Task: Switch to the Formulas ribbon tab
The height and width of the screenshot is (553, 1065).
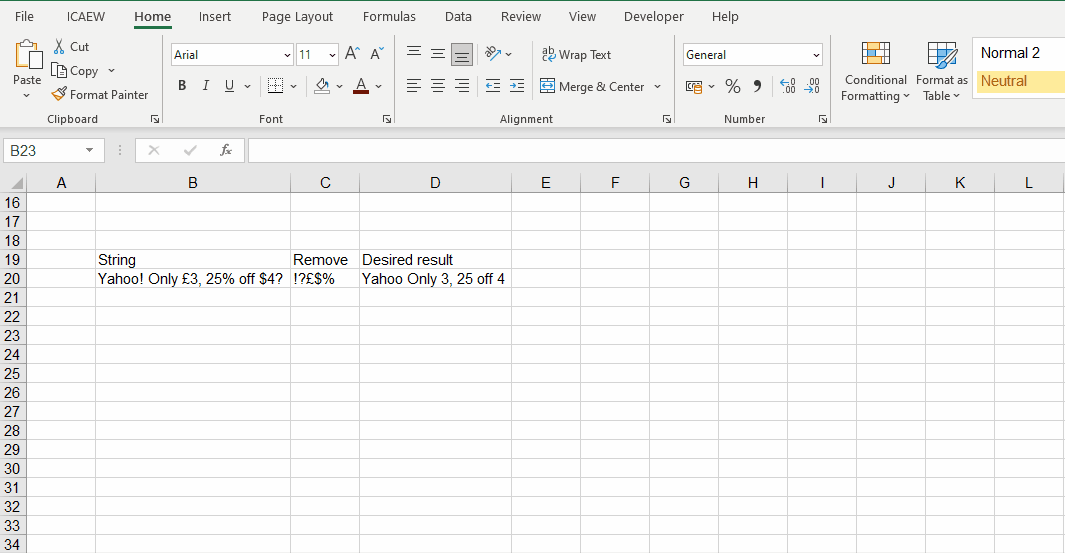Action: click(389, 17)
